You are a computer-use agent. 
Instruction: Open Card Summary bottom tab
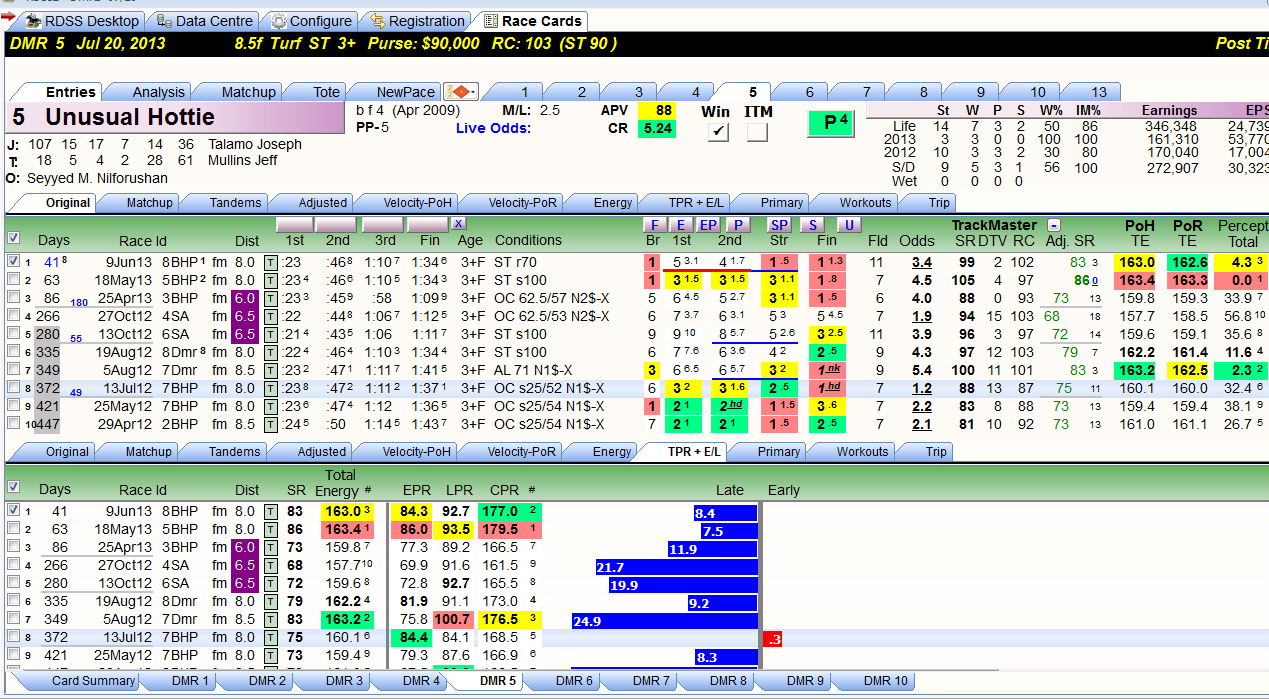click(x=93, y=681)
